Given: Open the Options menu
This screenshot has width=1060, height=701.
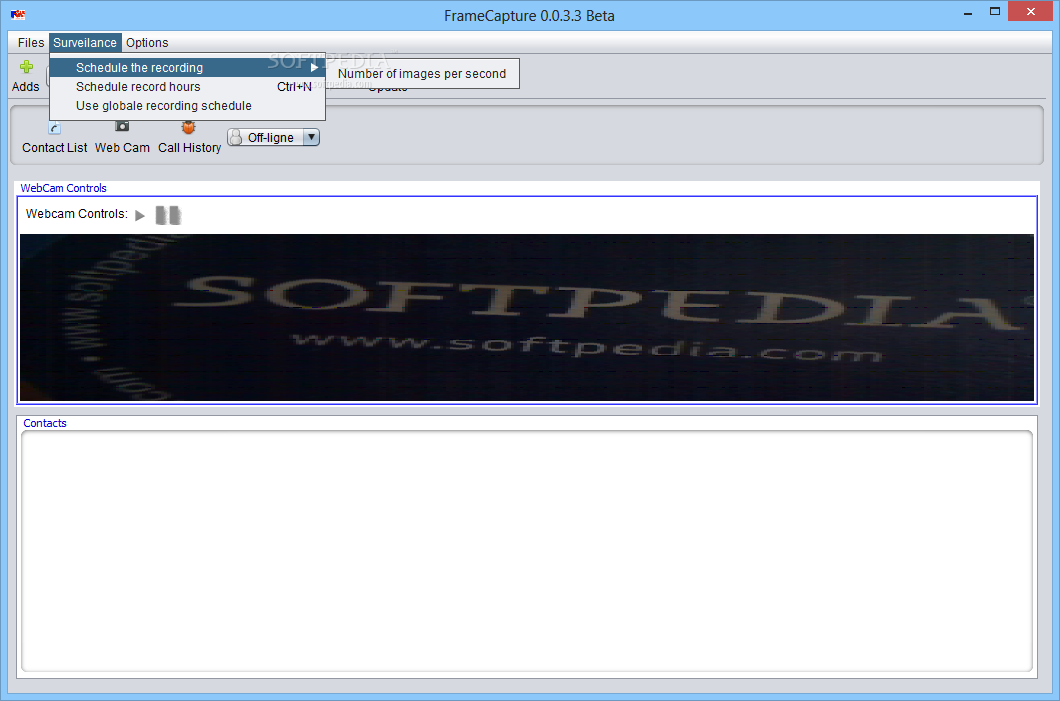Looking at the screenshot, I should tap(147, 43).
